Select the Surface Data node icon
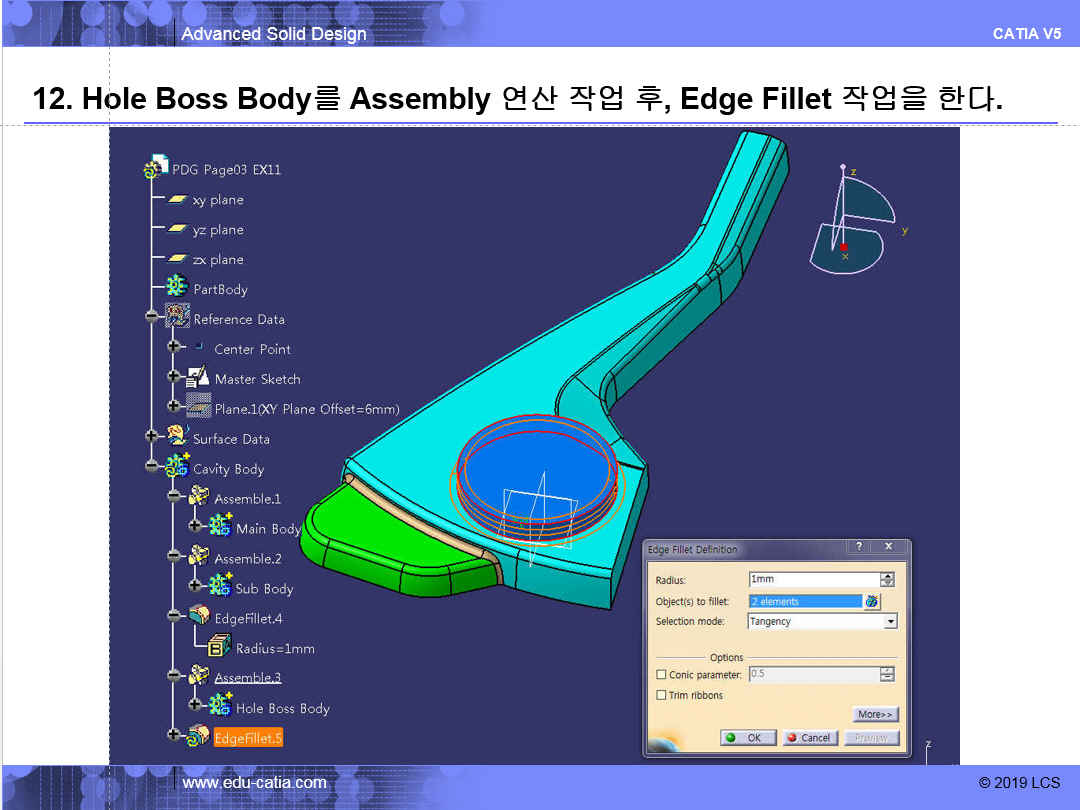Image resolution: width=1080 pixels, height=810 pixels. pos(177,438)
